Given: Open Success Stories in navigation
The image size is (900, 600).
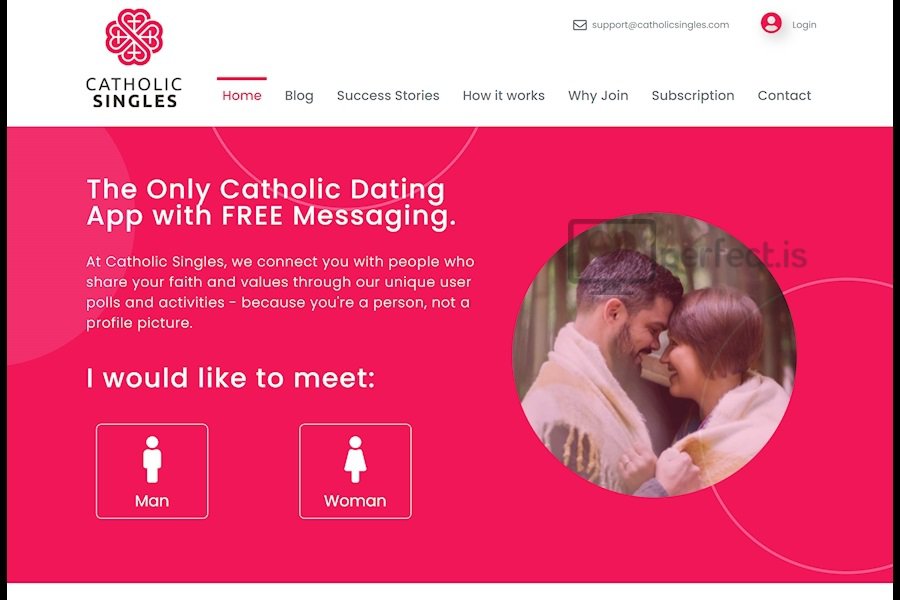Looking at the screenshot, I should tap(388, 95).
